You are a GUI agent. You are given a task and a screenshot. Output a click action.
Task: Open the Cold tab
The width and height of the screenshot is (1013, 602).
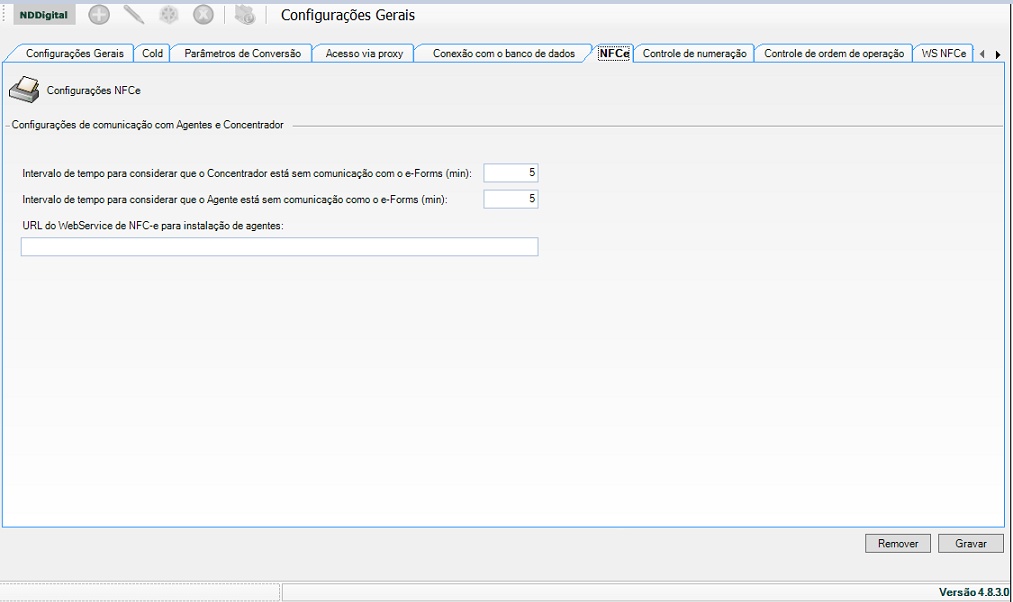(152, 53)
